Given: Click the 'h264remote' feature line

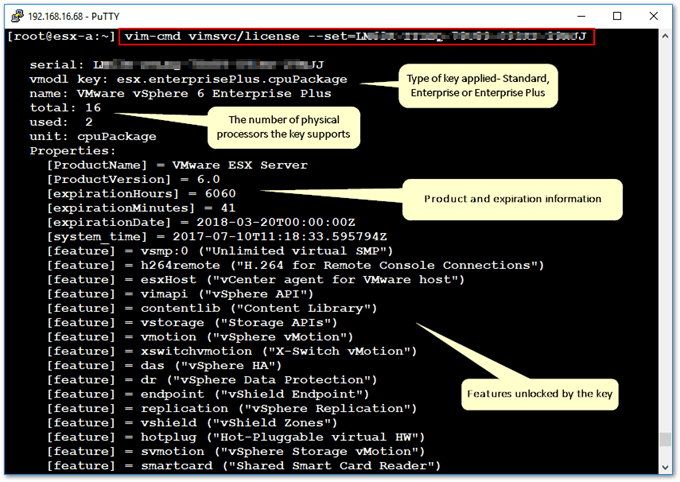Looking at the screenshot, I should (295, 266).
